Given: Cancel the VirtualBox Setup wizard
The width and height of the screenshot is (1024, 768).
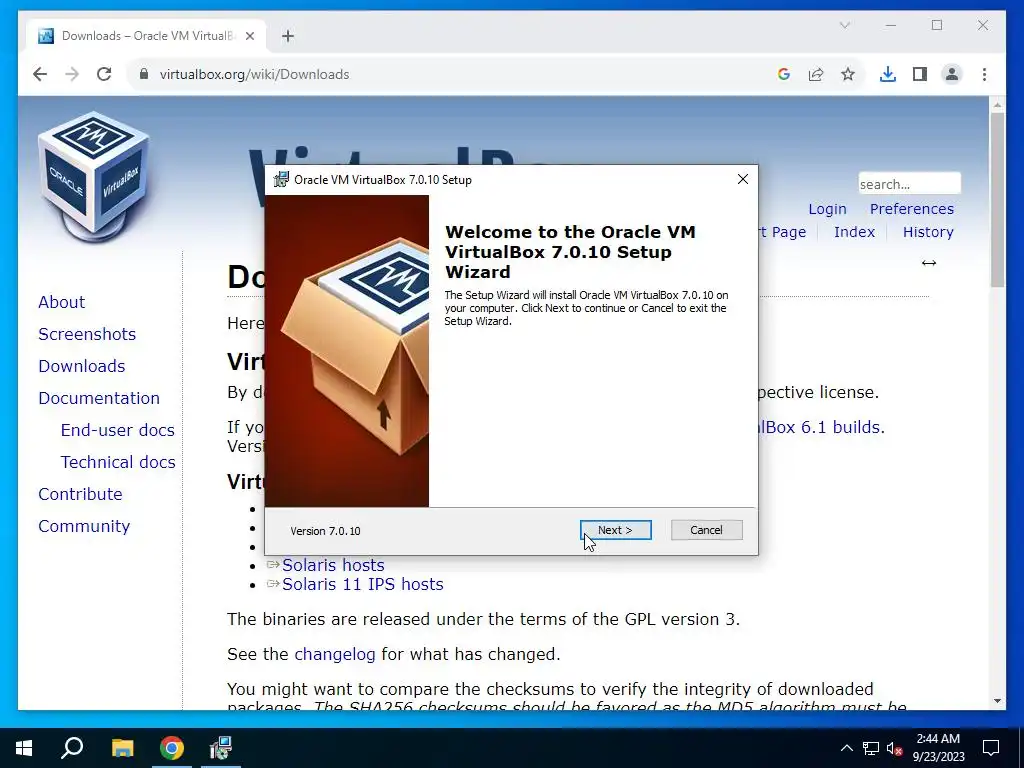Looking at the screenshot, I should click(706, 530).
